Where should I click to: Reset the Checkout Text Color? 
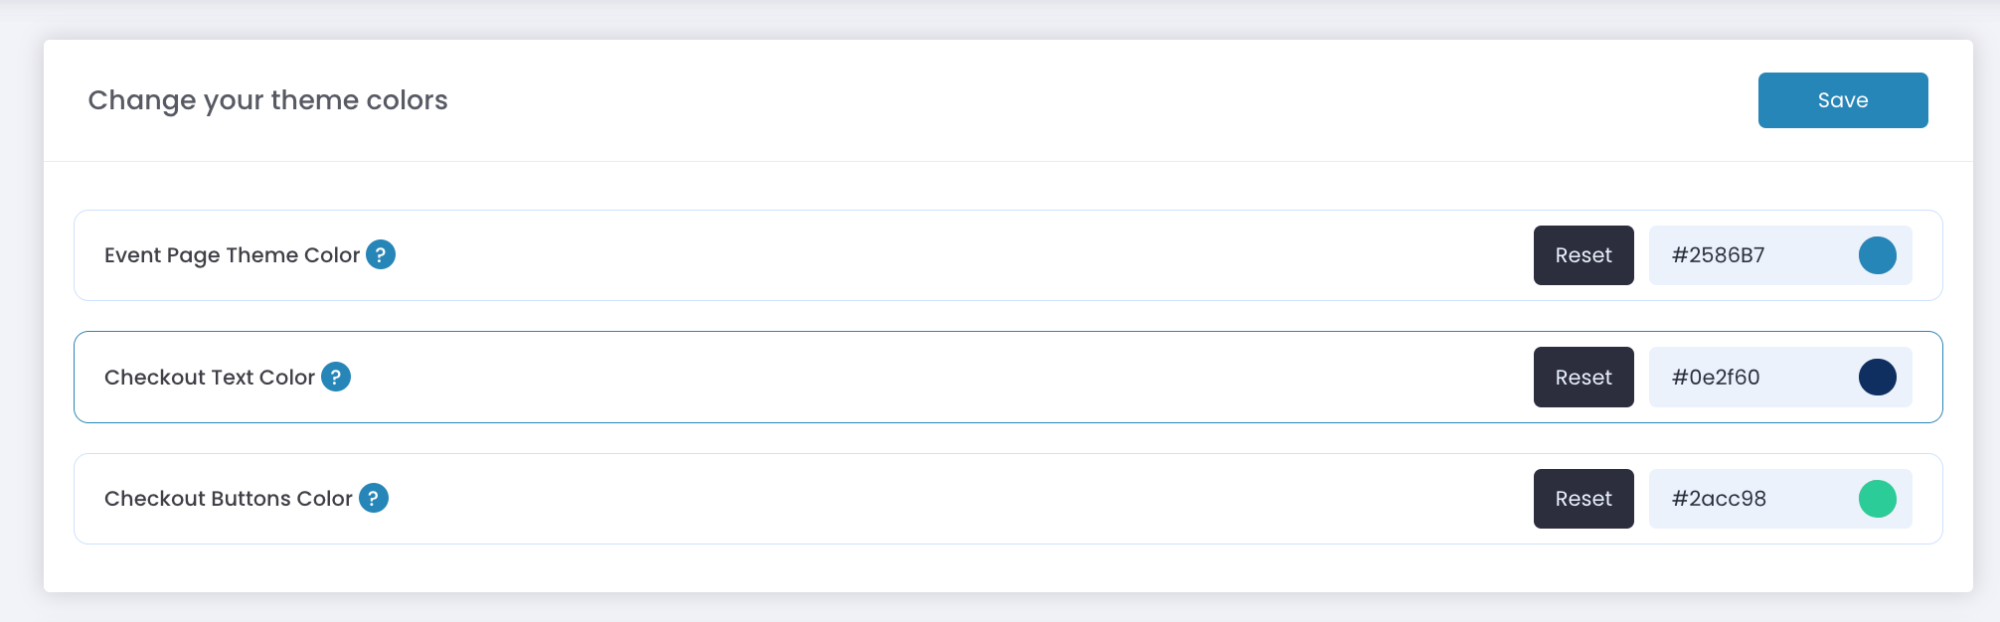tap(1583, 377)
